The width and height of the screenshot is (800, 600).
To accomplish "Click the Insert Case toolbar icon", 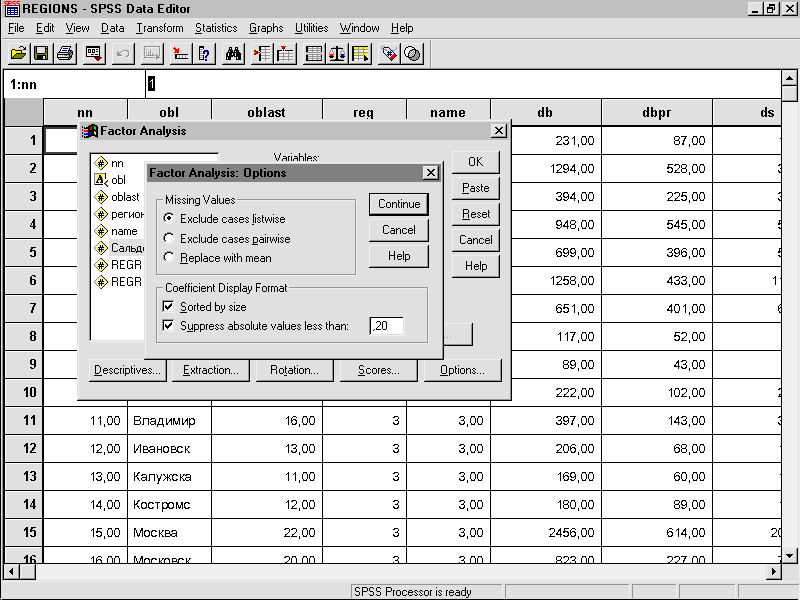I will (x=262, y=54).
